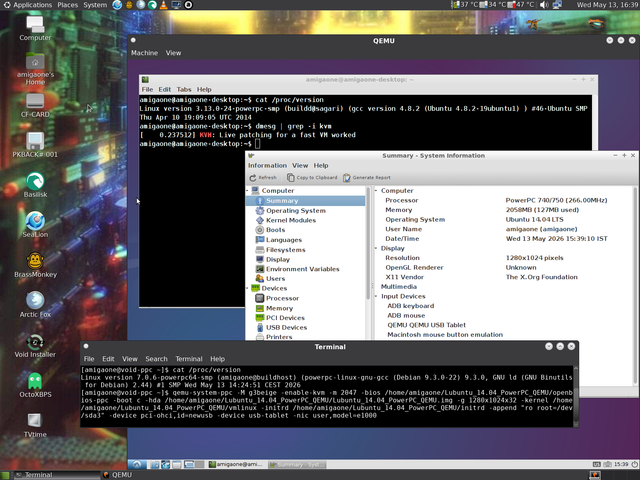Viewport: 640px width, 480px height.
Task: Click the network connection icon in top panel
Action: 557,5
